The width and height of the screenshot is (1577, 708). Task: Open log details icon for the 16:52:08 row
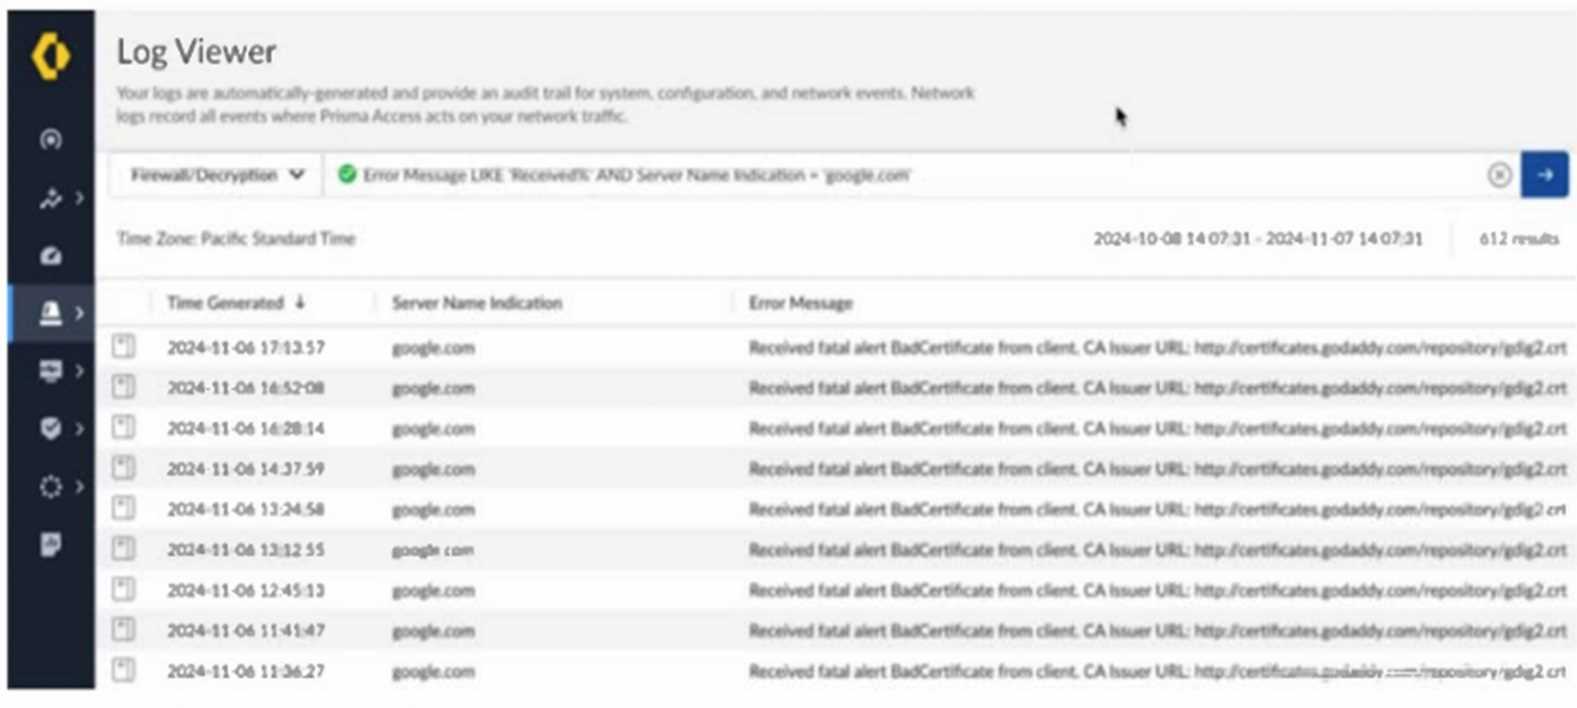(123, 387)
